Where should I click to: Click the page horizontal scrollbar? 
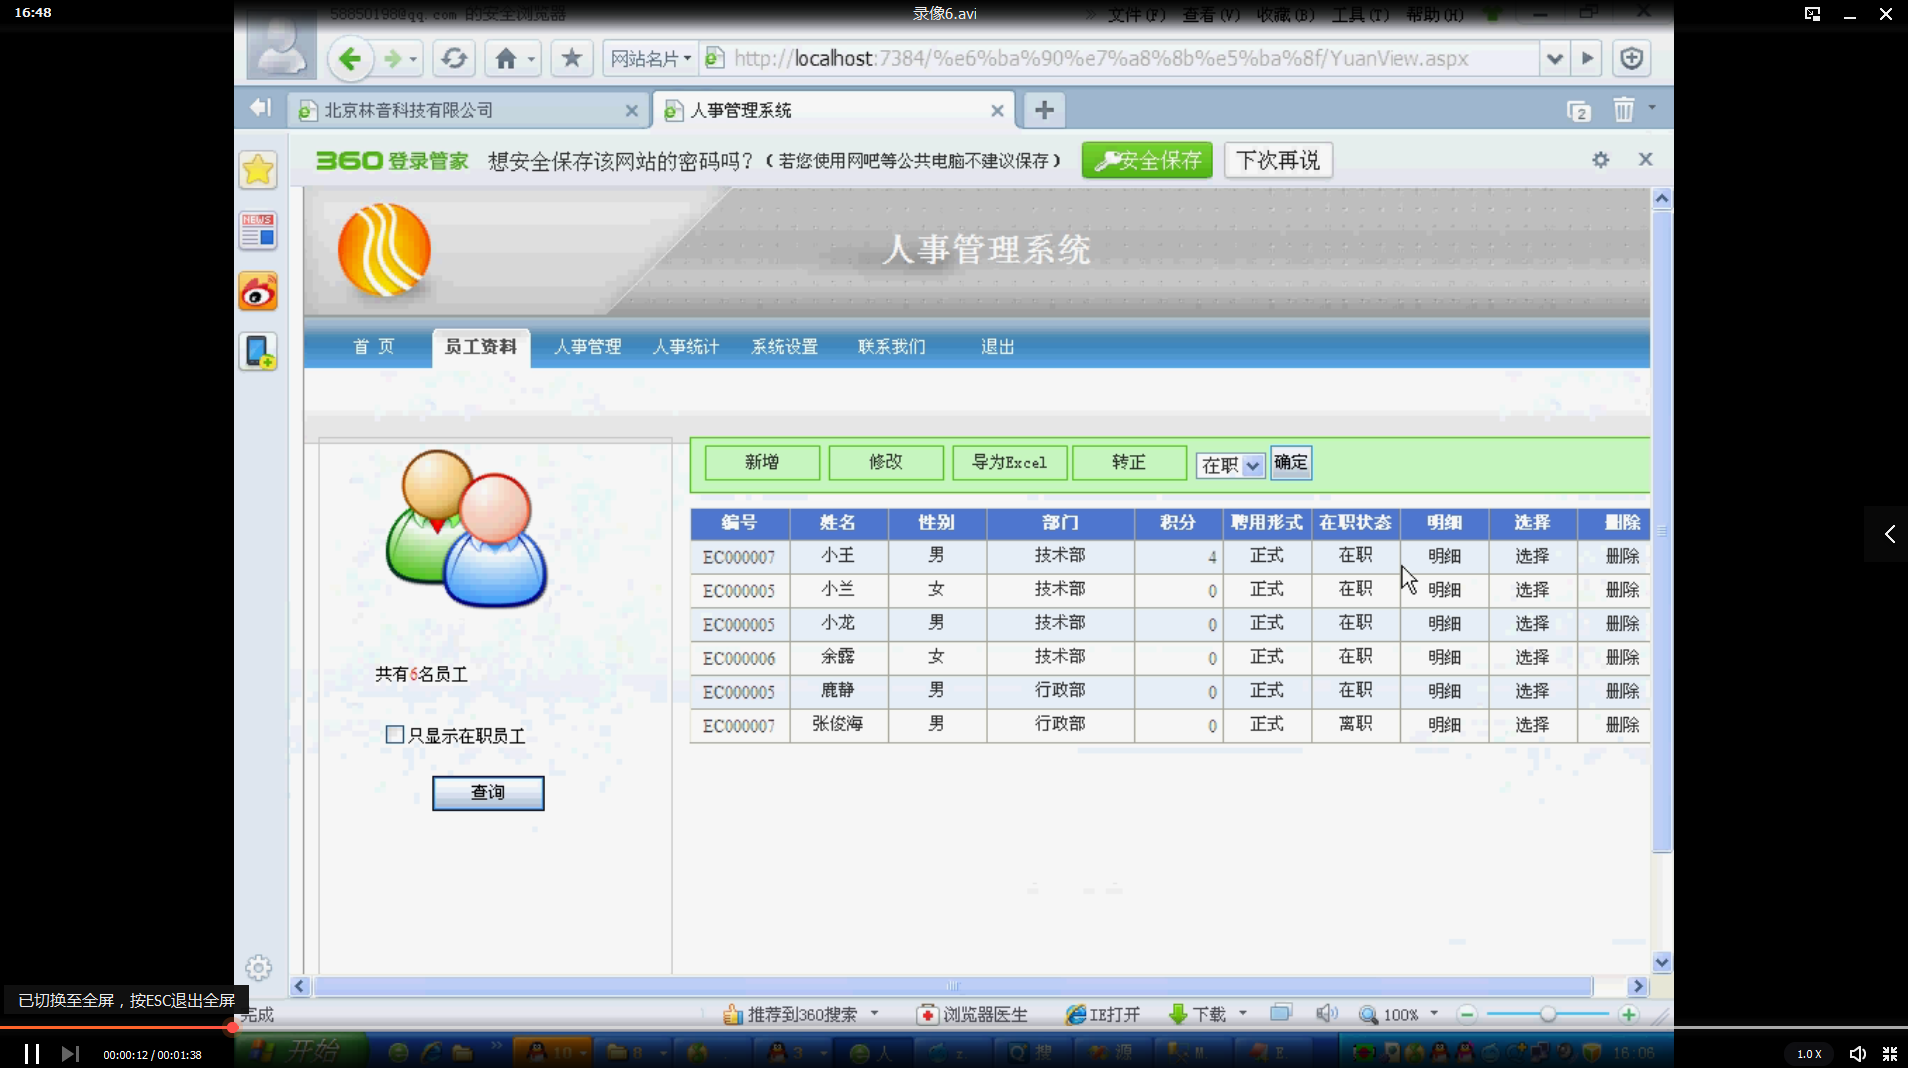point(953,986)
